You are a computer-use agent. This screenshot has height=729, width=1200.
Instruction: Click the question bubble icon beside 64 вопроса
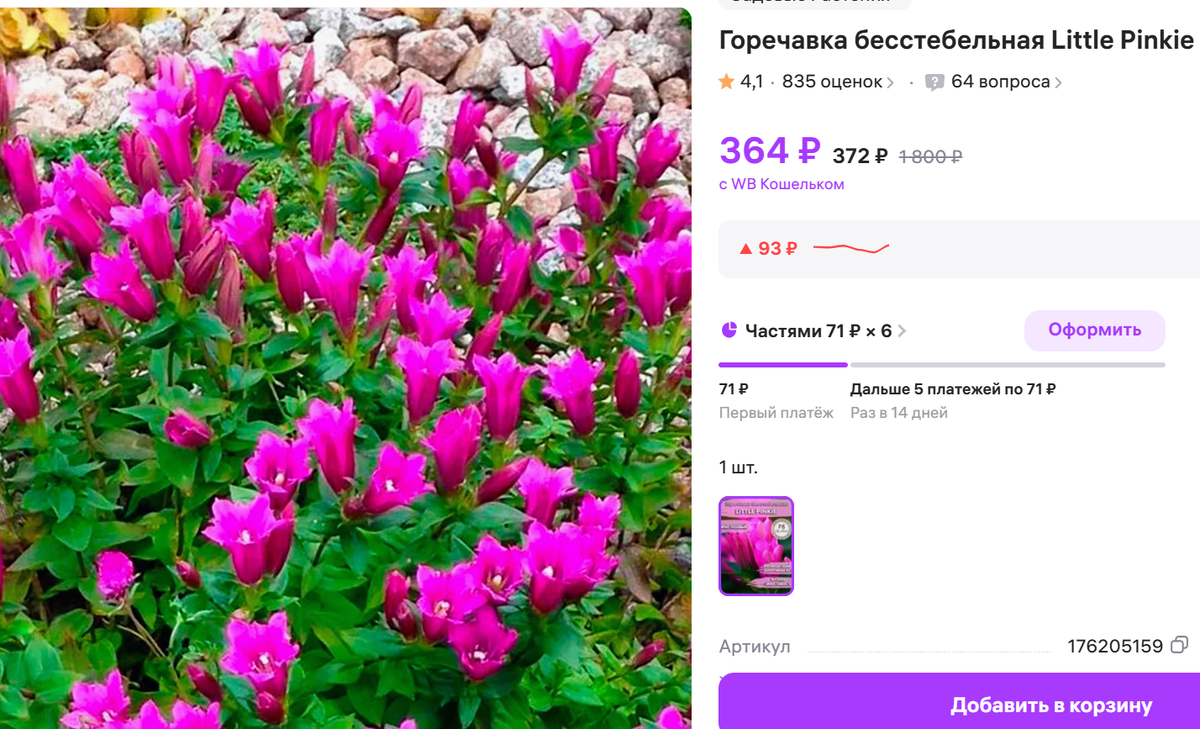click(x=935, y=82)
